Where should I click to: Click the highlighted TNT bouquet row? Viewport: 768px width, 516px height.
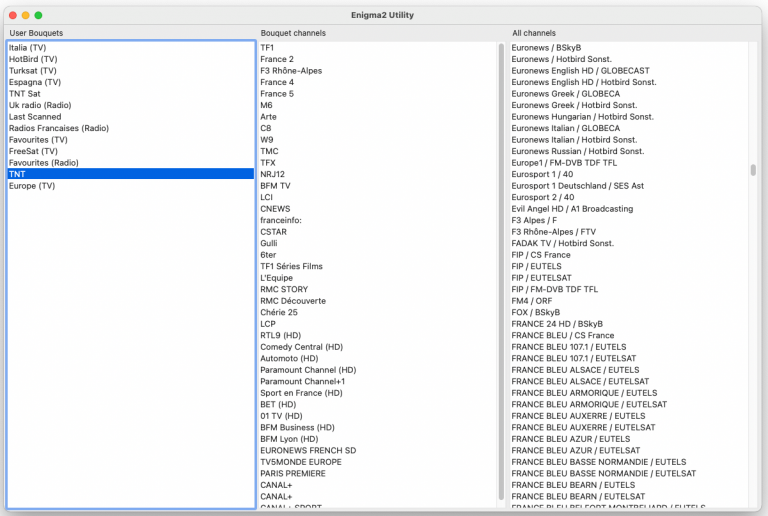131,174
